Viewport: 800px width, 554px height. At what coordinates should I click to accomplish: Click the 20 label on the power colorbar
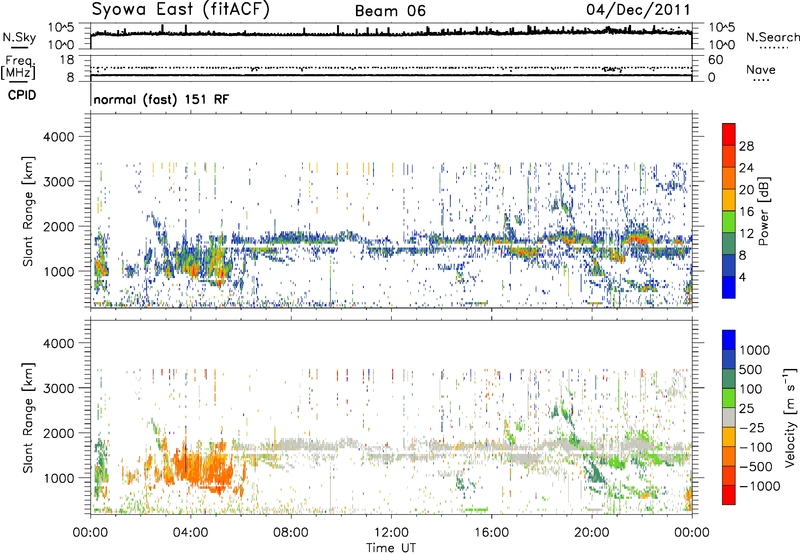point(746,190)
